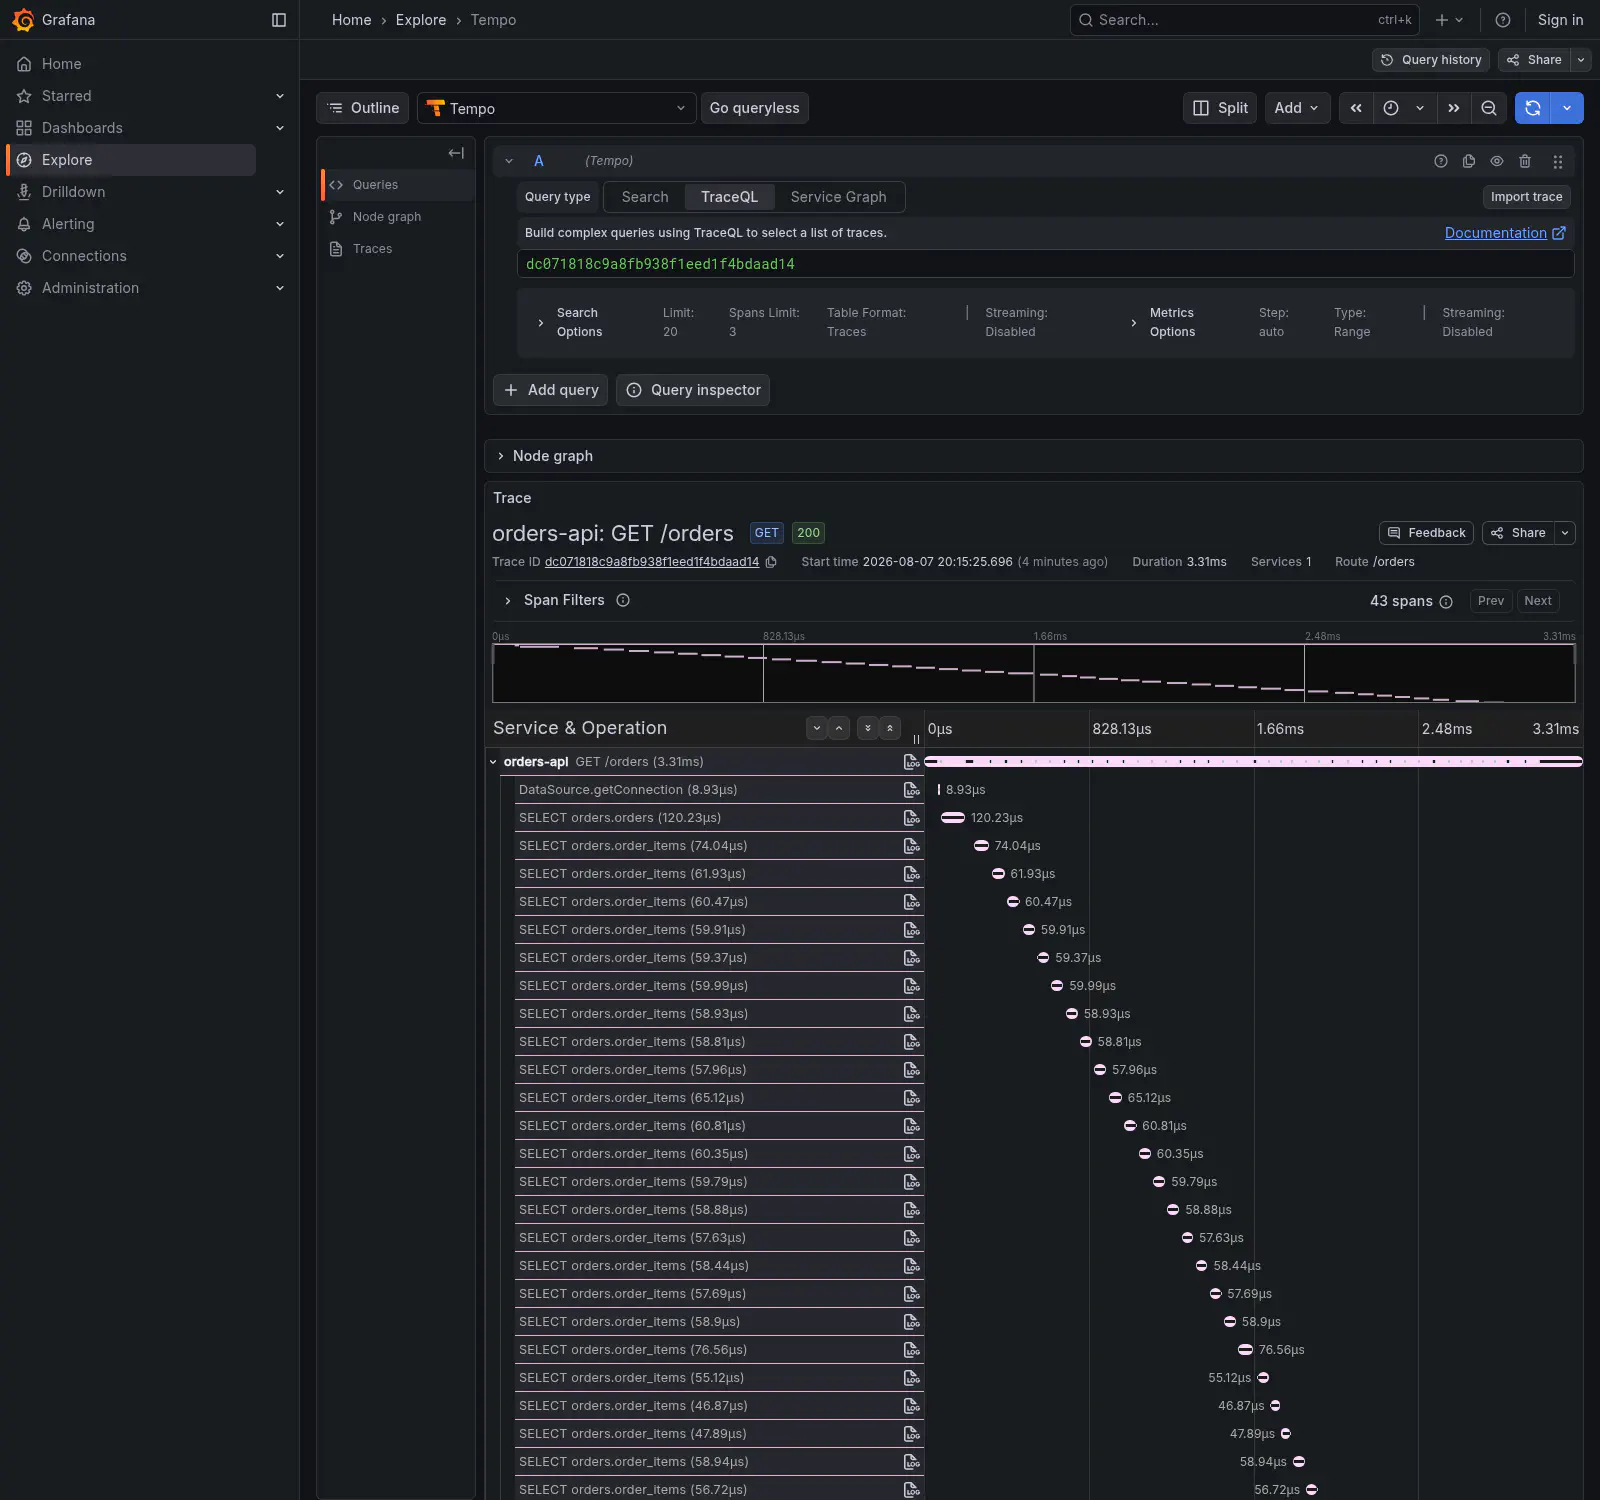Toggle the Outline panel button
1600x1500 pixels.
click(x=362, y=108)
